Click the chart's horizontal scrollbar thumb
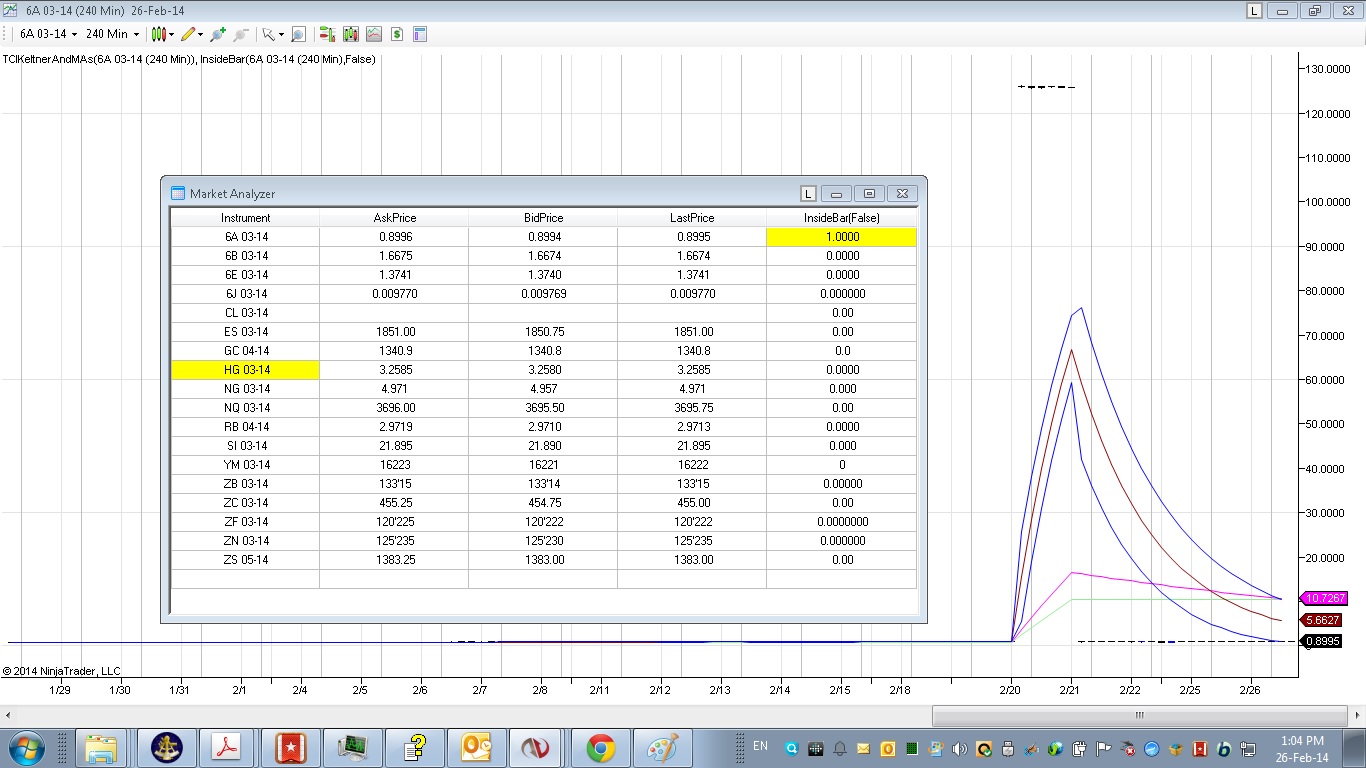Viewport: 1366px width, 768px height. click(x=1138, y=715)
